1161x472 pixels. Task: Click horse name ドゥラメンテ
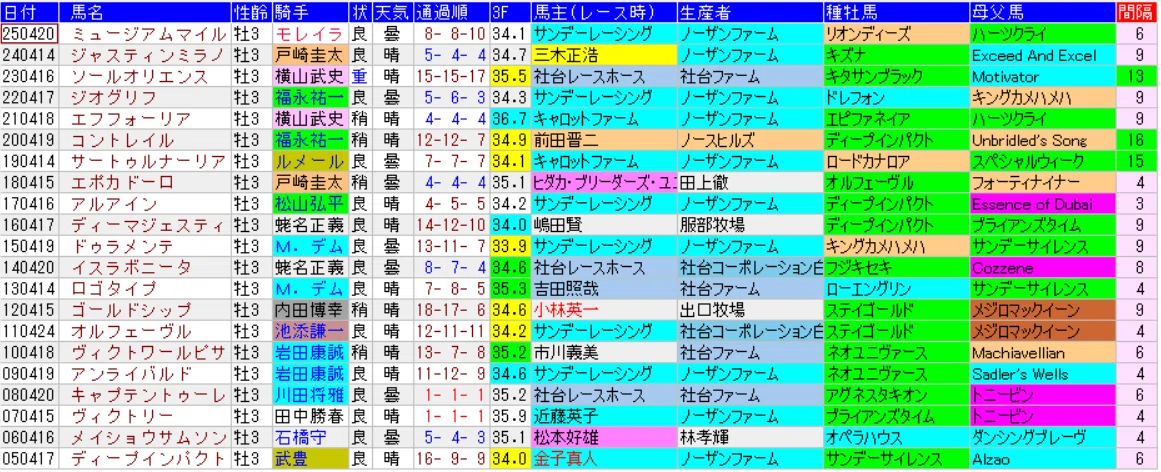point(121,247)
